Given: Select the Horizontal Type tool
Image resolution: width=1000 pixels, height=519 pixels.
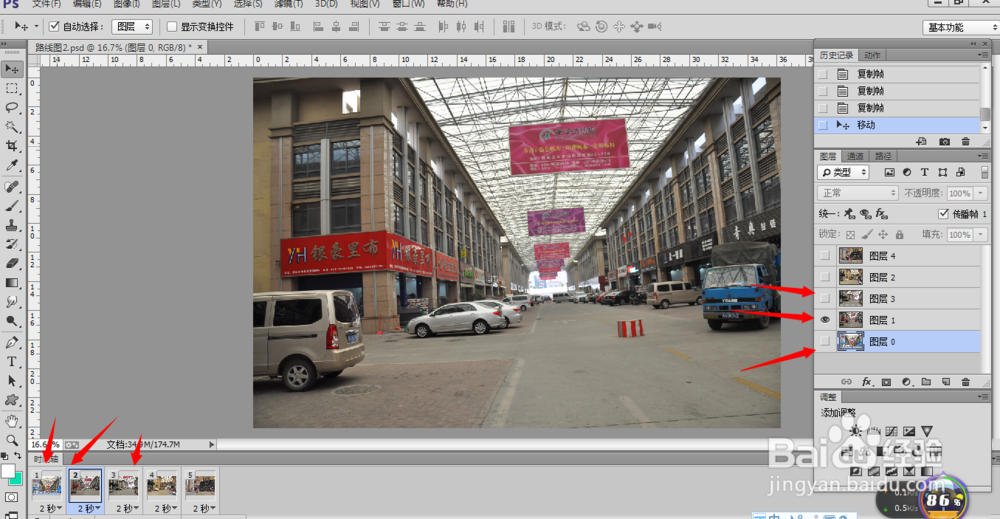Looking at the screenshot, I should click(11, 362).
